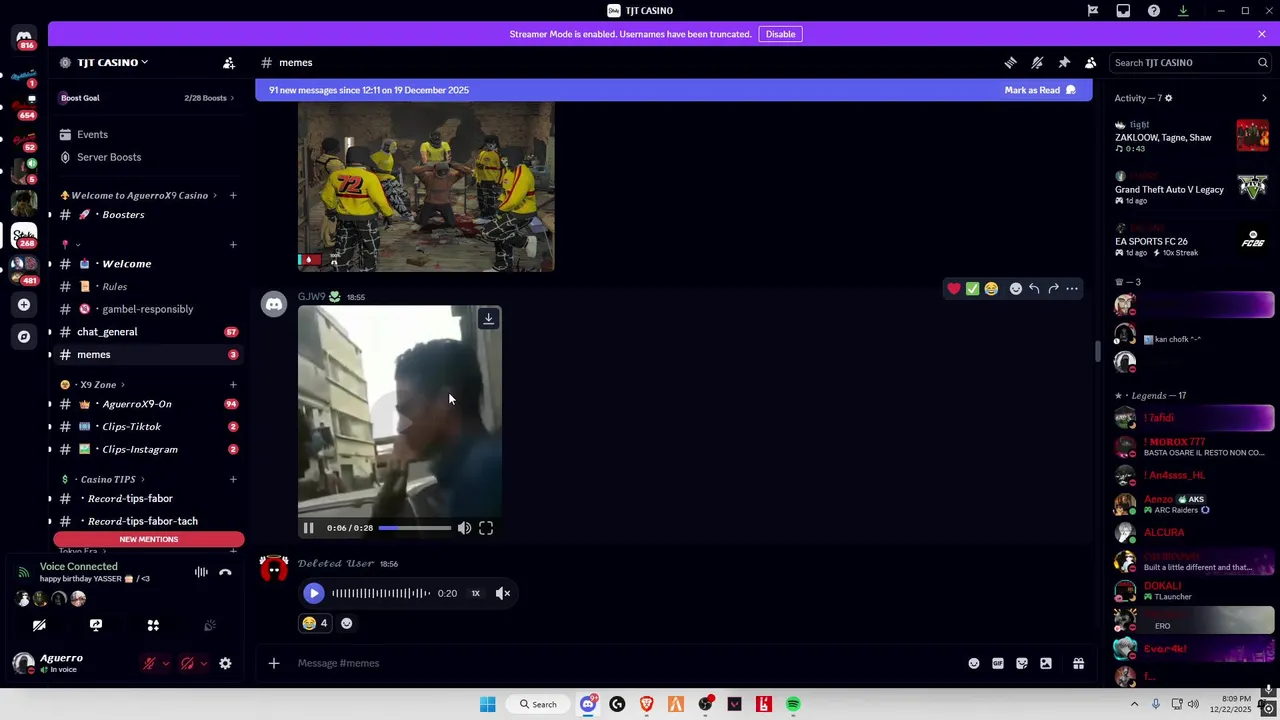This screenshot has width=1280, height=720.
Task: Toggle video fullscreen mode
Action: [x=486, y=528]
